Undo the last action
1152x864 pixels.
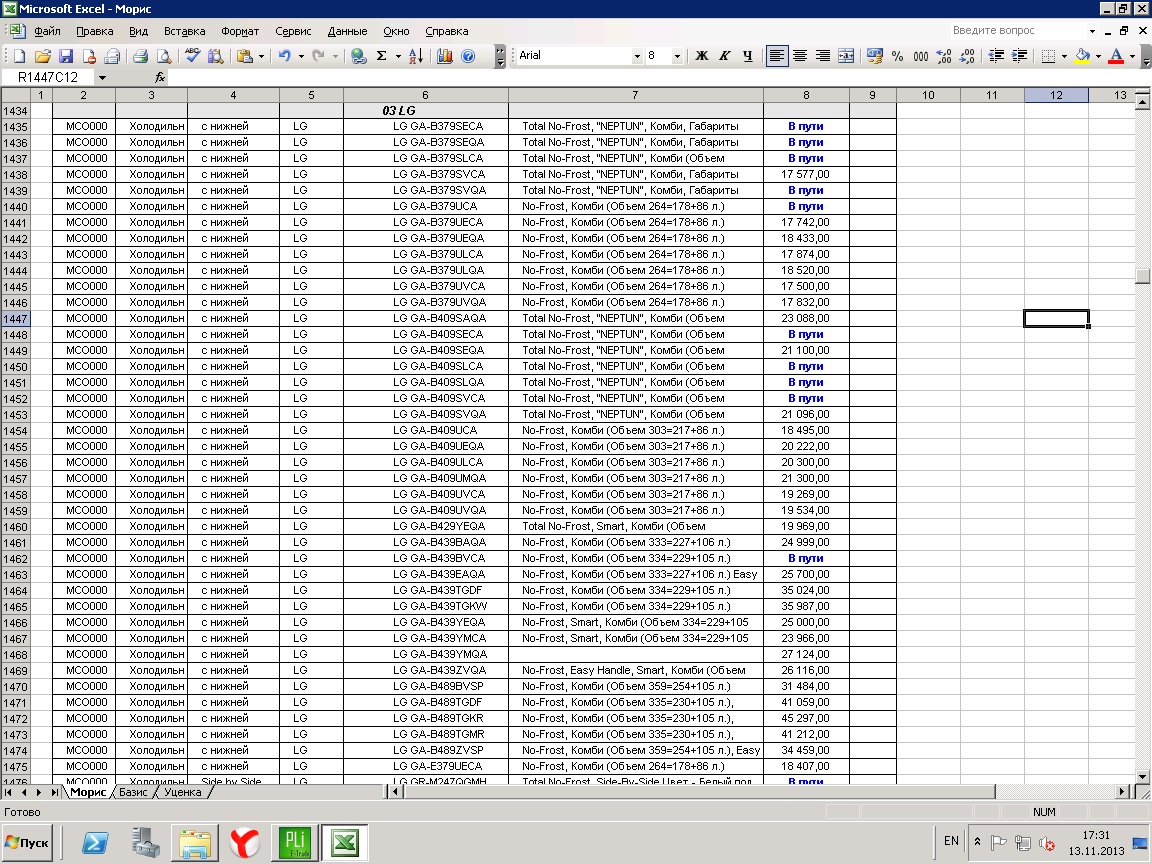285,56
